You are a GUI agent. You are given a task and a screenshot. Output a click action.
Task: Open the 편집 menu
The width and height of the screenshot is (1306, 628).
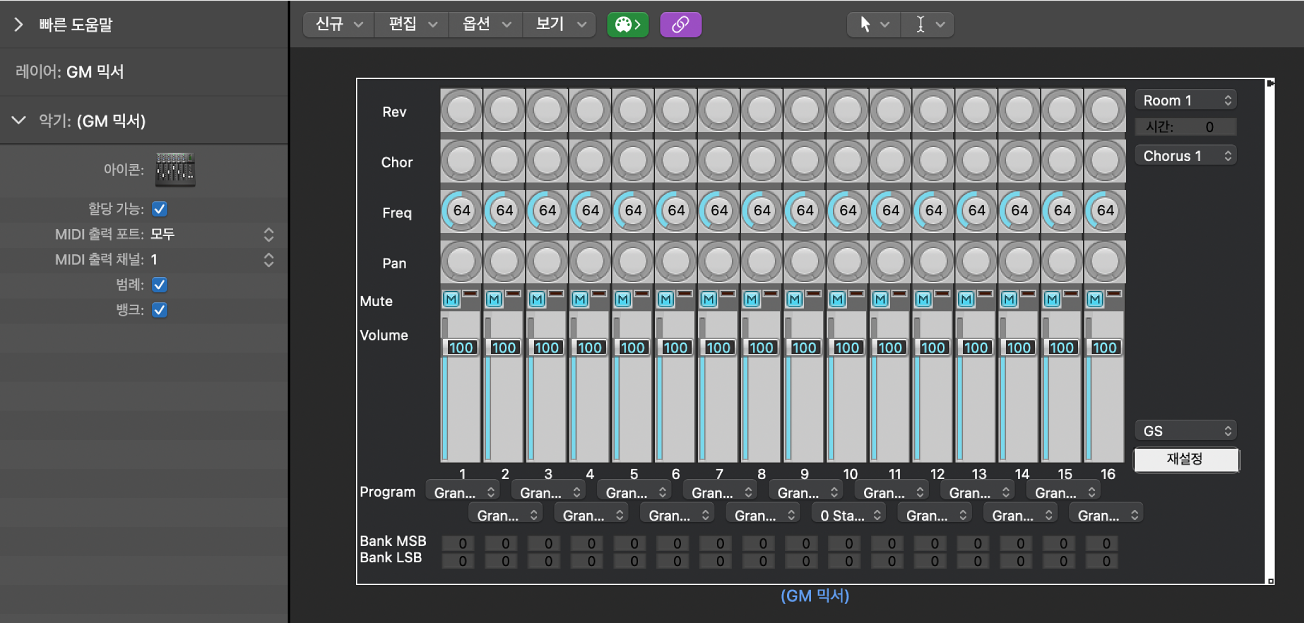coord(410,25)
